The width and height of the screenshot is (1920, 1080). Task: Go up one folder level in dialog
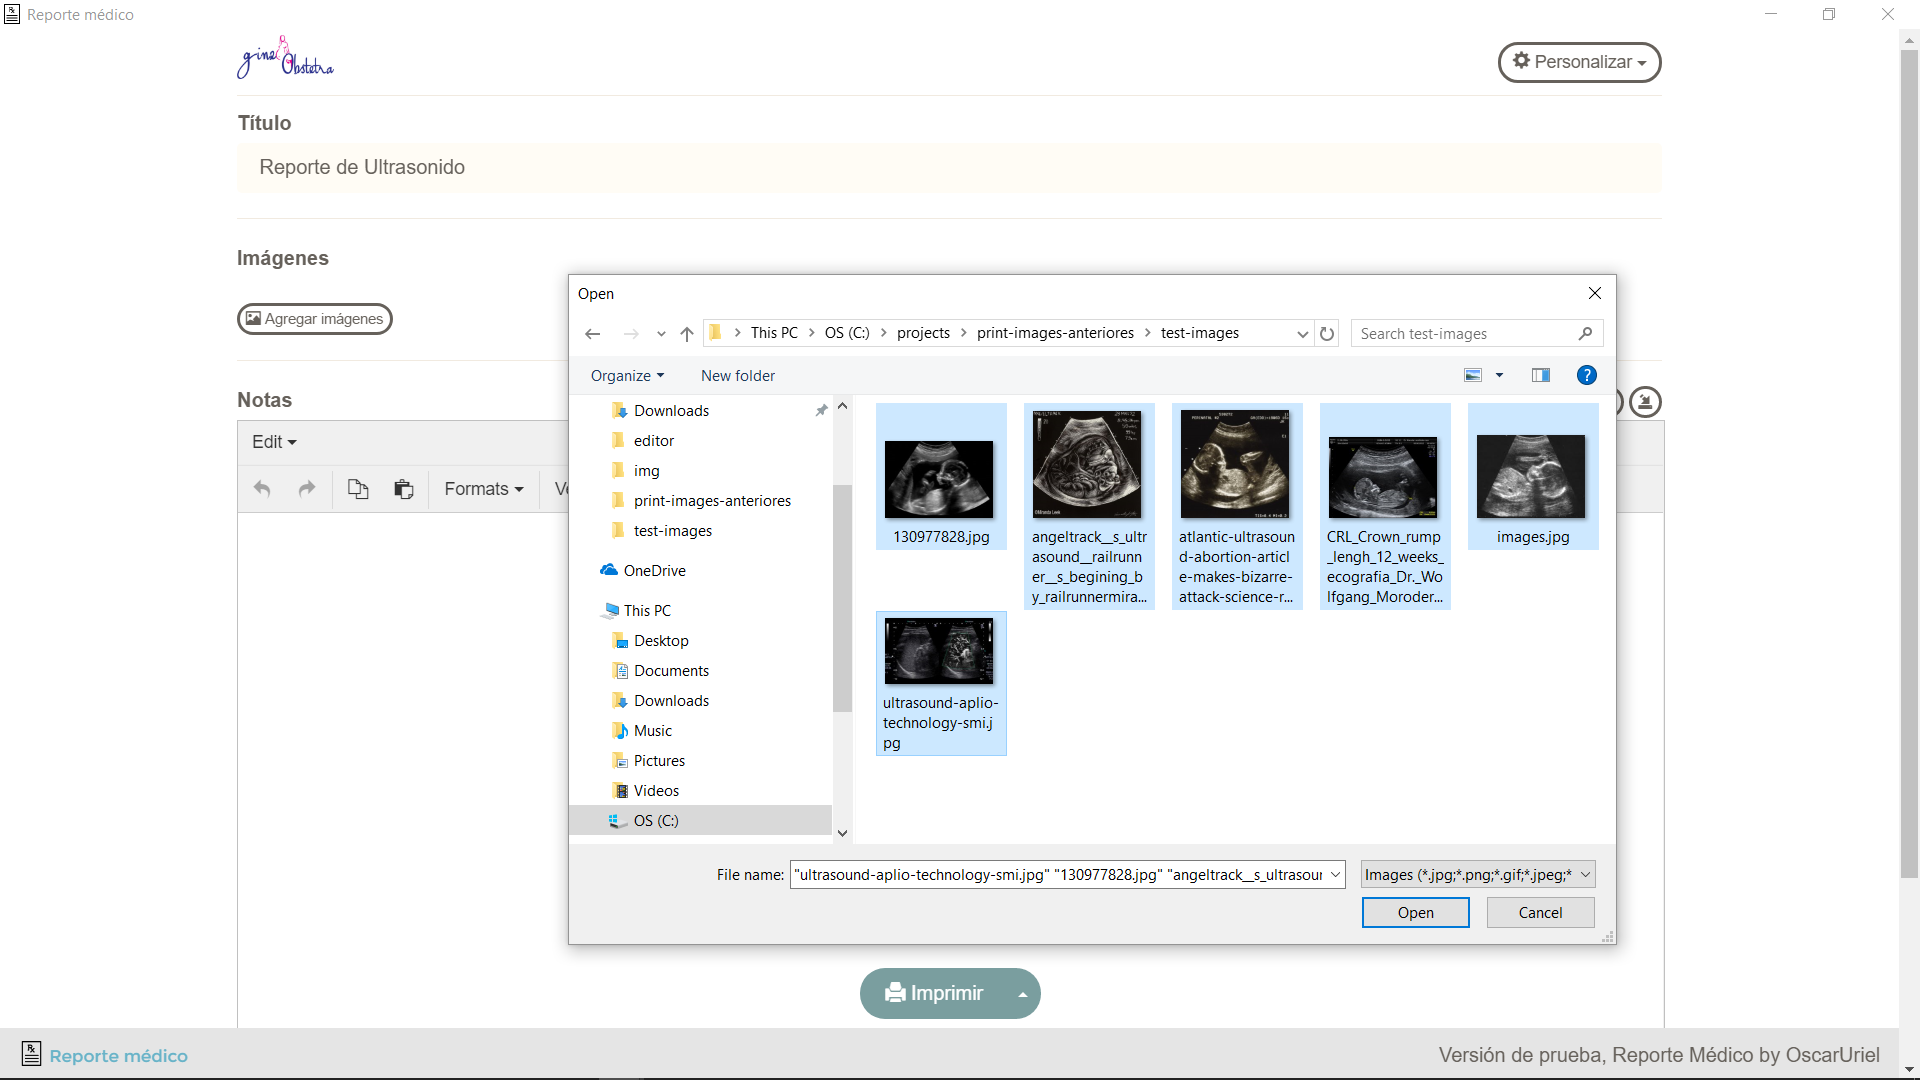coord(687,334)
